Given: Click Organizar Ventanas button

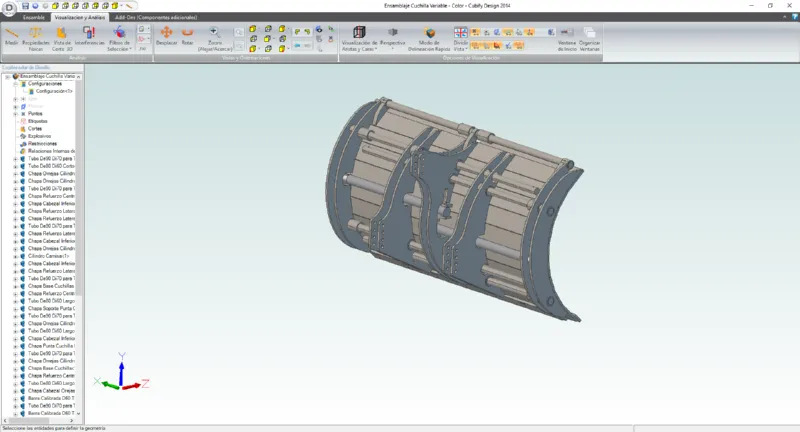Looking at the screenshot, I should [x=590, y=36].
